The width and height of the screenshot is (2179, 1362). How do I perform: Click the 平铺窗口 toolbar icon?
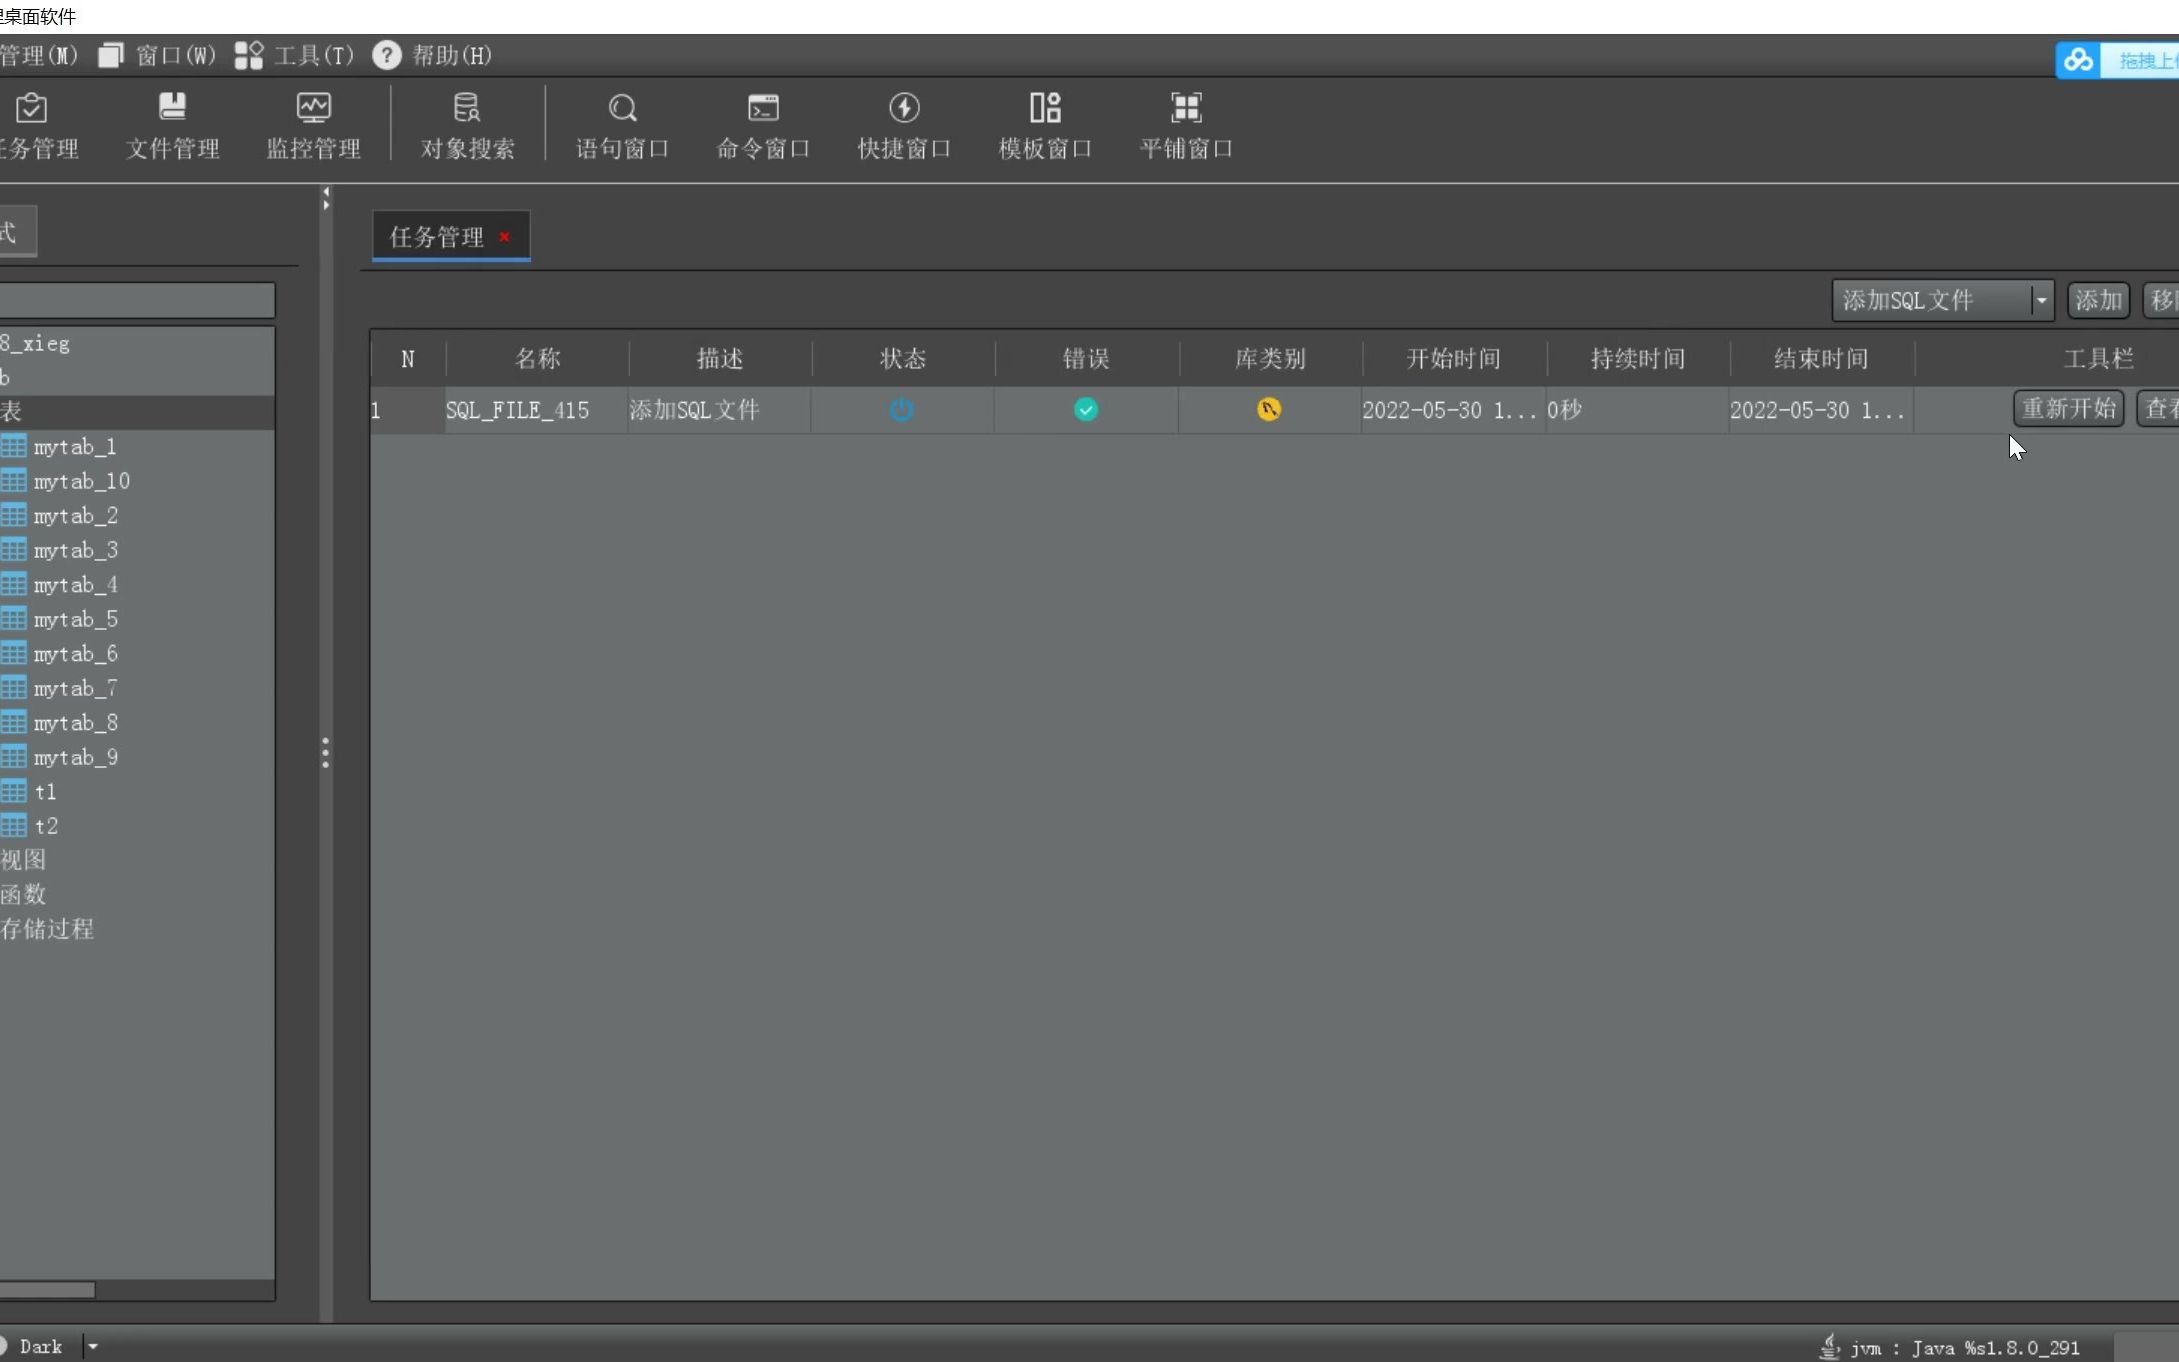coord(1186,123)
